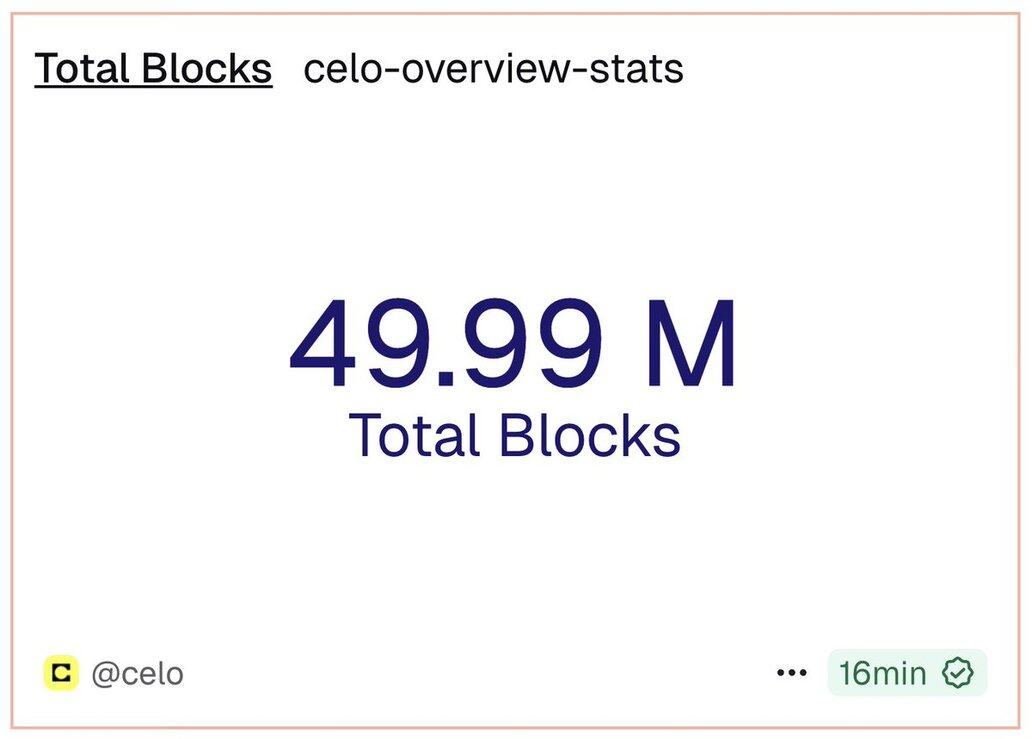The height and width of the screenshot is (739, 1032).
Task: Click the Total Blocks label under the counter
Action: pos(514,437)
